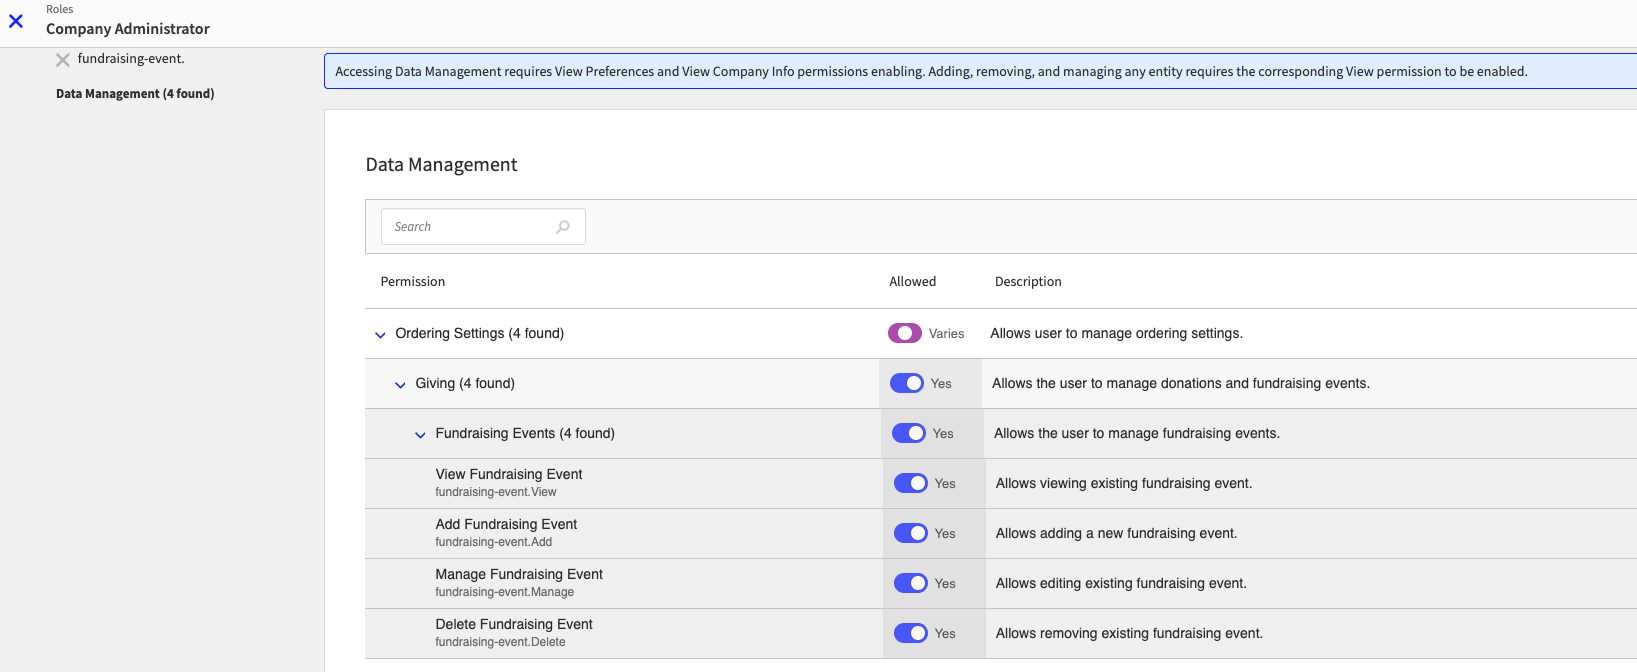Disable the Add Fundraising Event permission
Screen dimensions: 1637x672
tap(911, 533)
